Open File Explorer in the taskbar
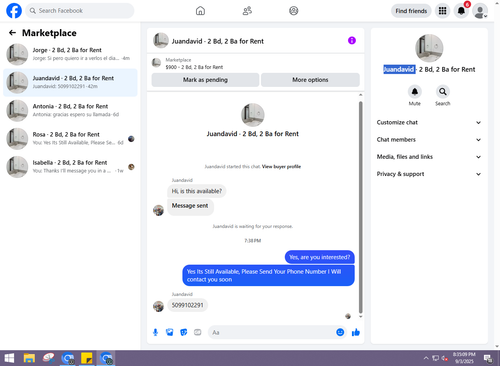This screenshot has width=500, height=366. tap(29, 358)
